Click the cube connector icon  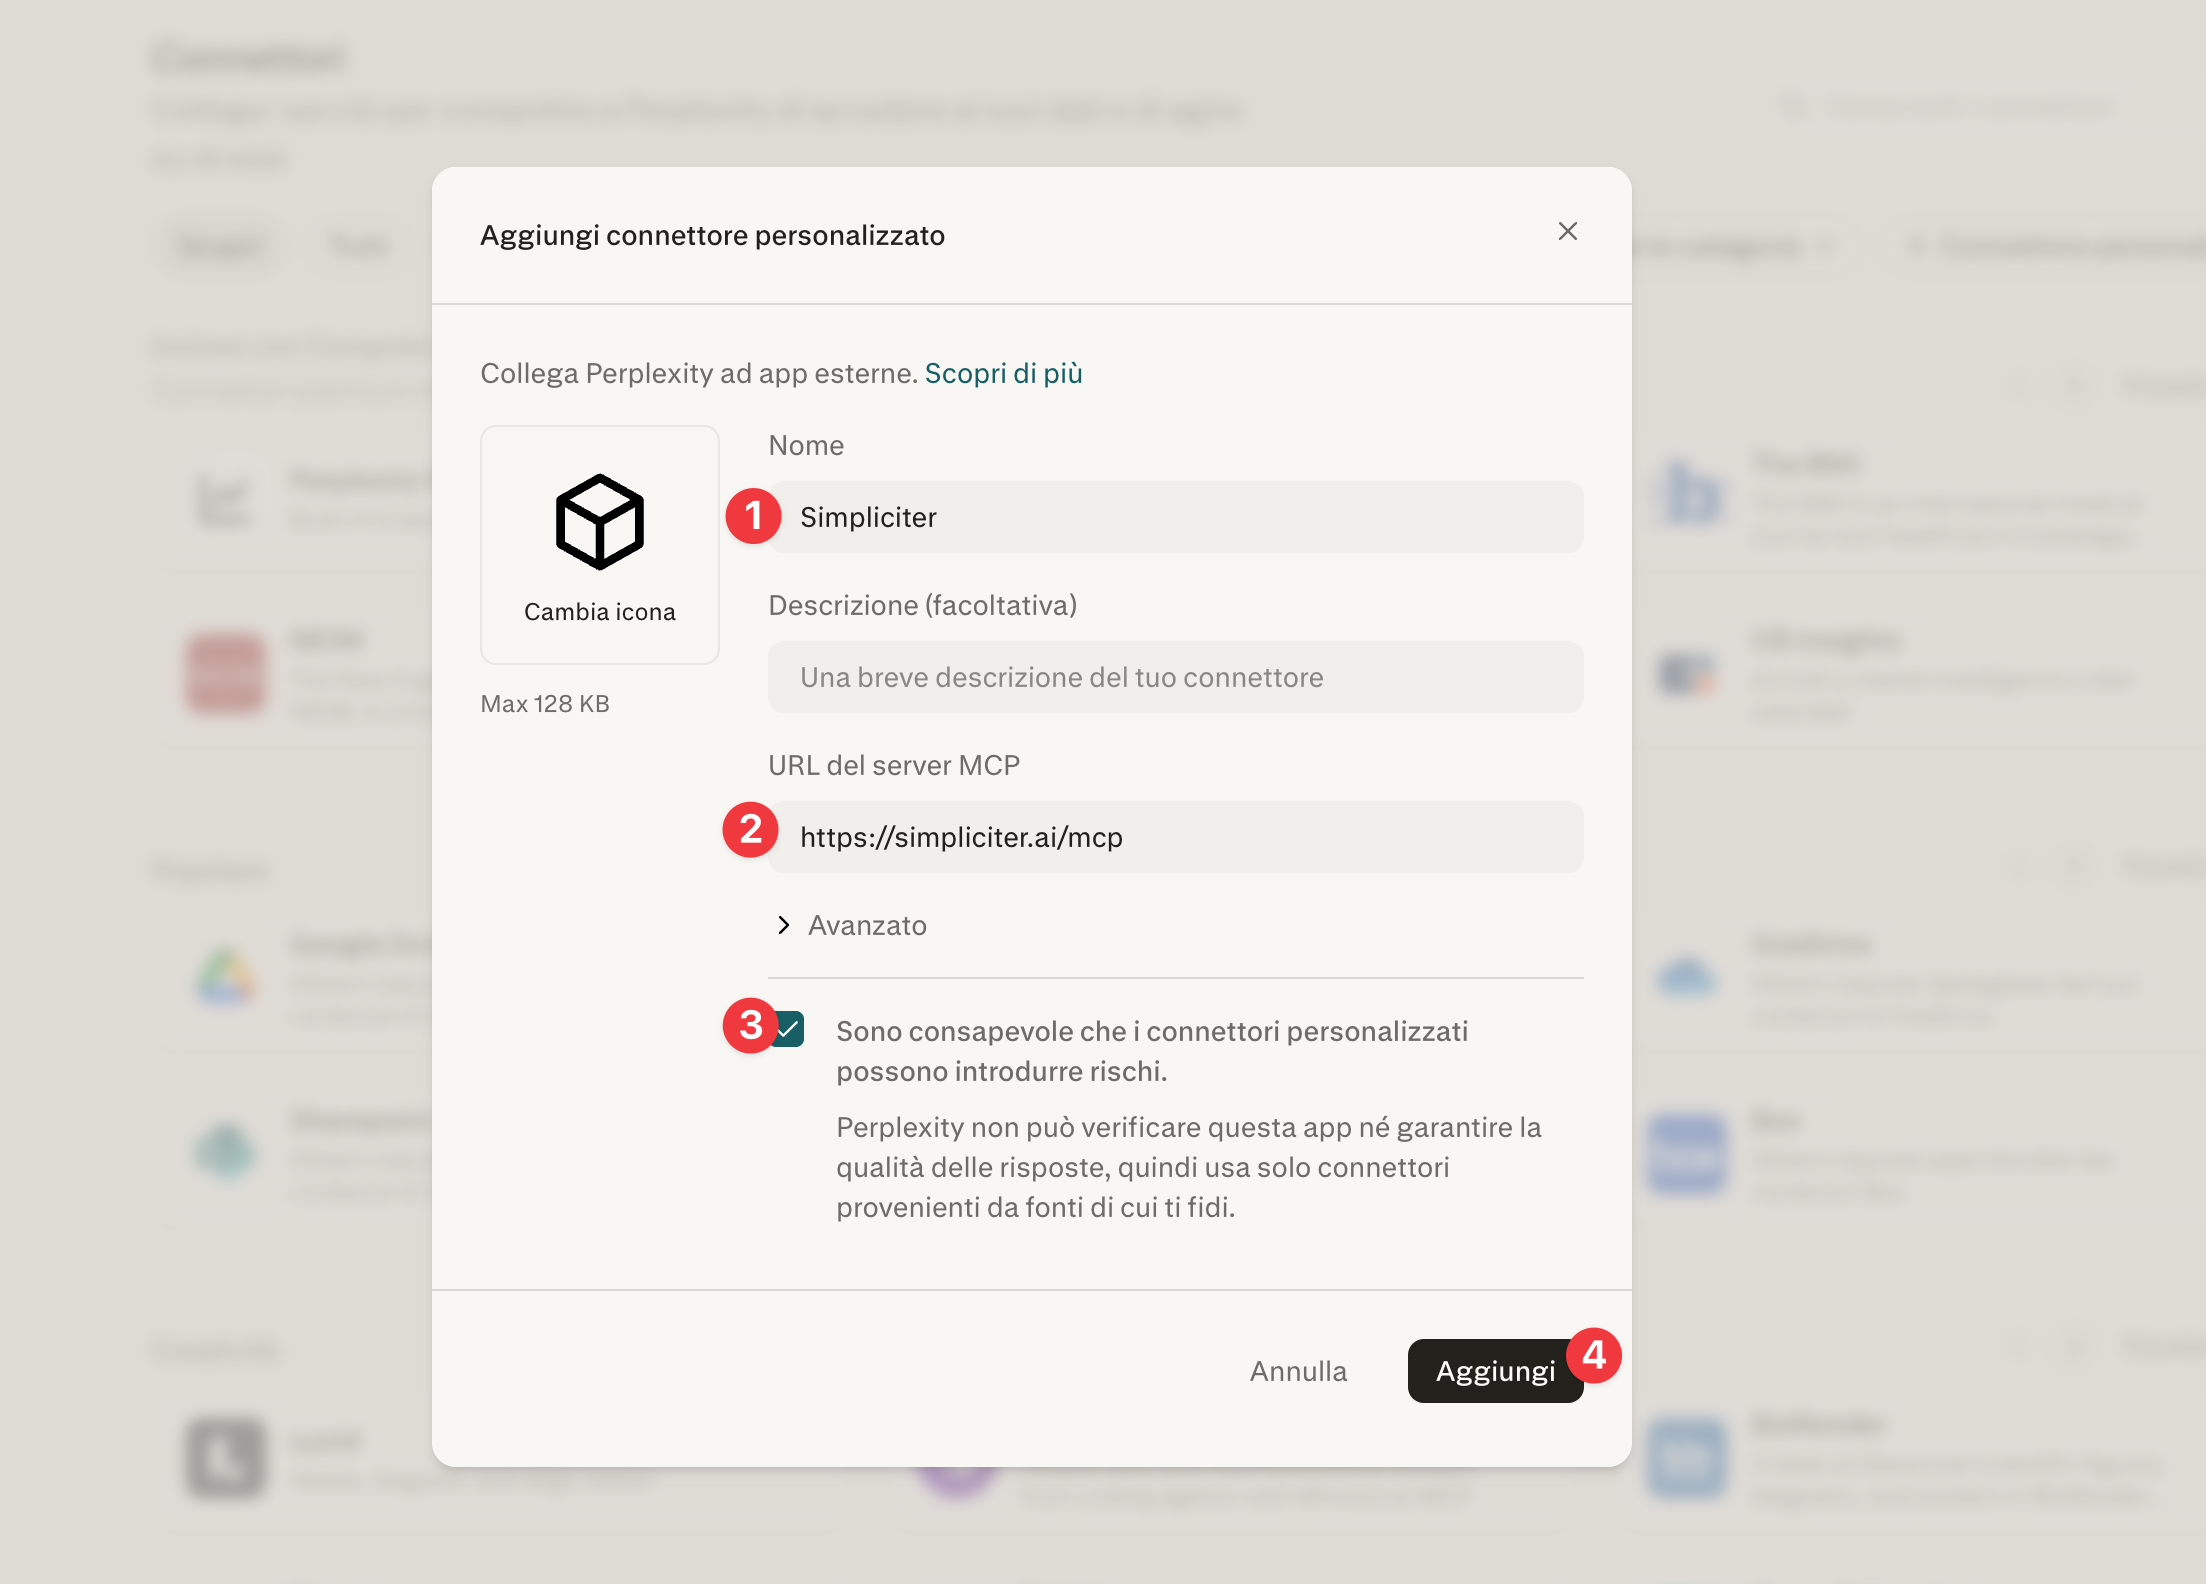[600, 522]
